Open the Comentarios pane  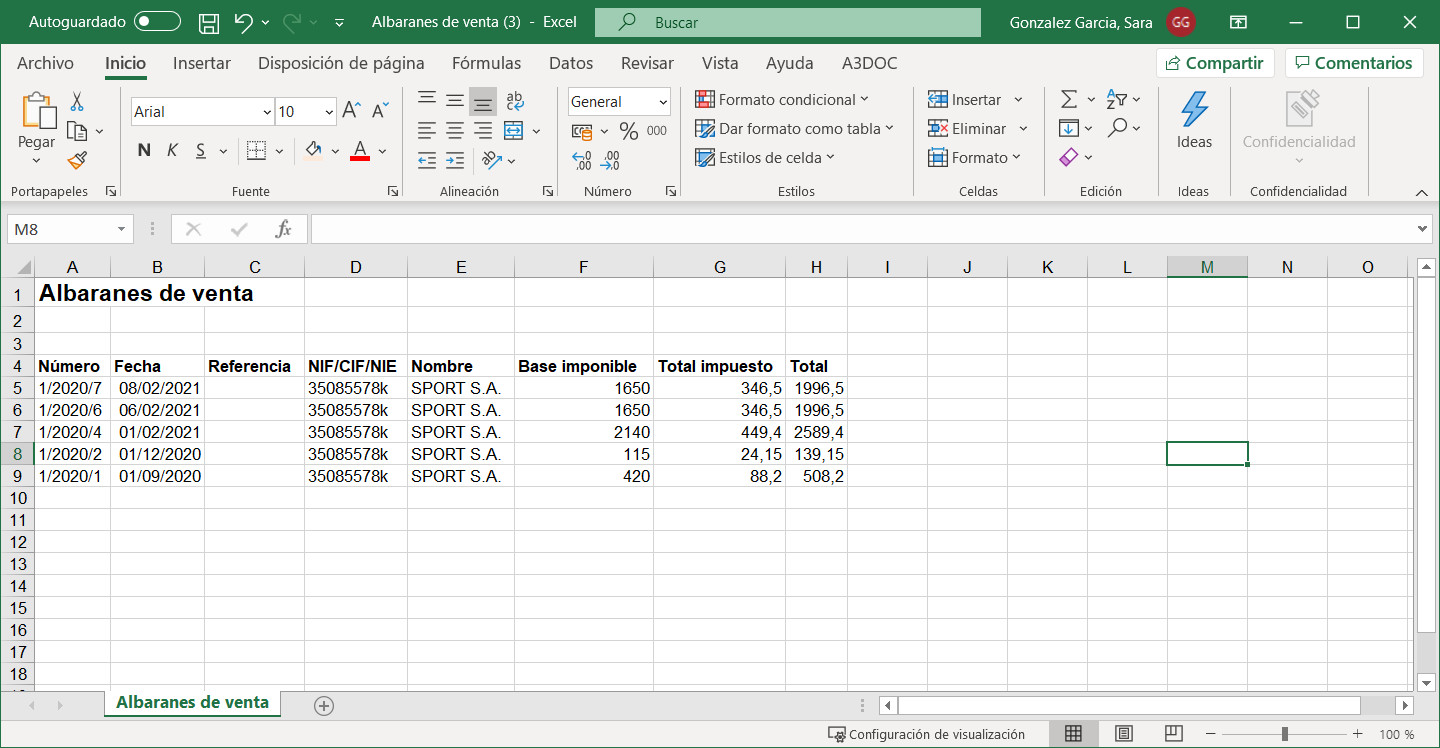tap(1354, 63)
